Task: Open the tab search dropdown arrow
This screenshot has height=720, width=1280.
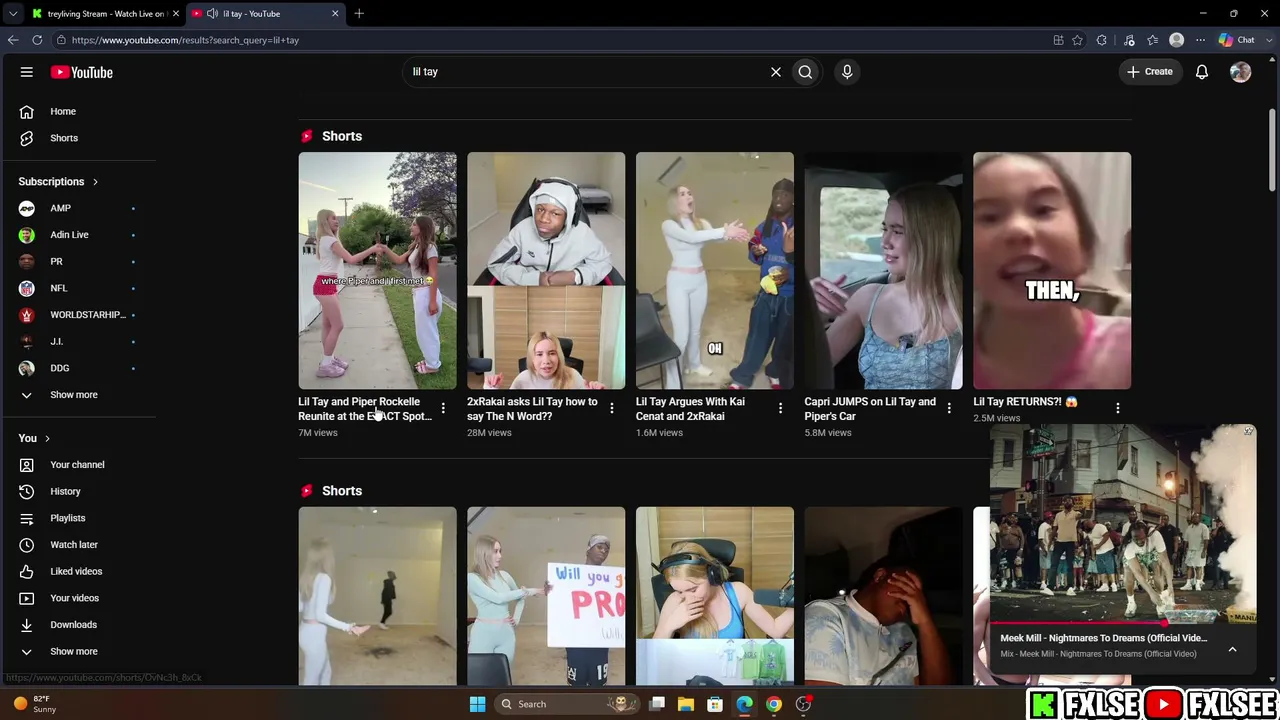Action: click(x=12, y=14)
